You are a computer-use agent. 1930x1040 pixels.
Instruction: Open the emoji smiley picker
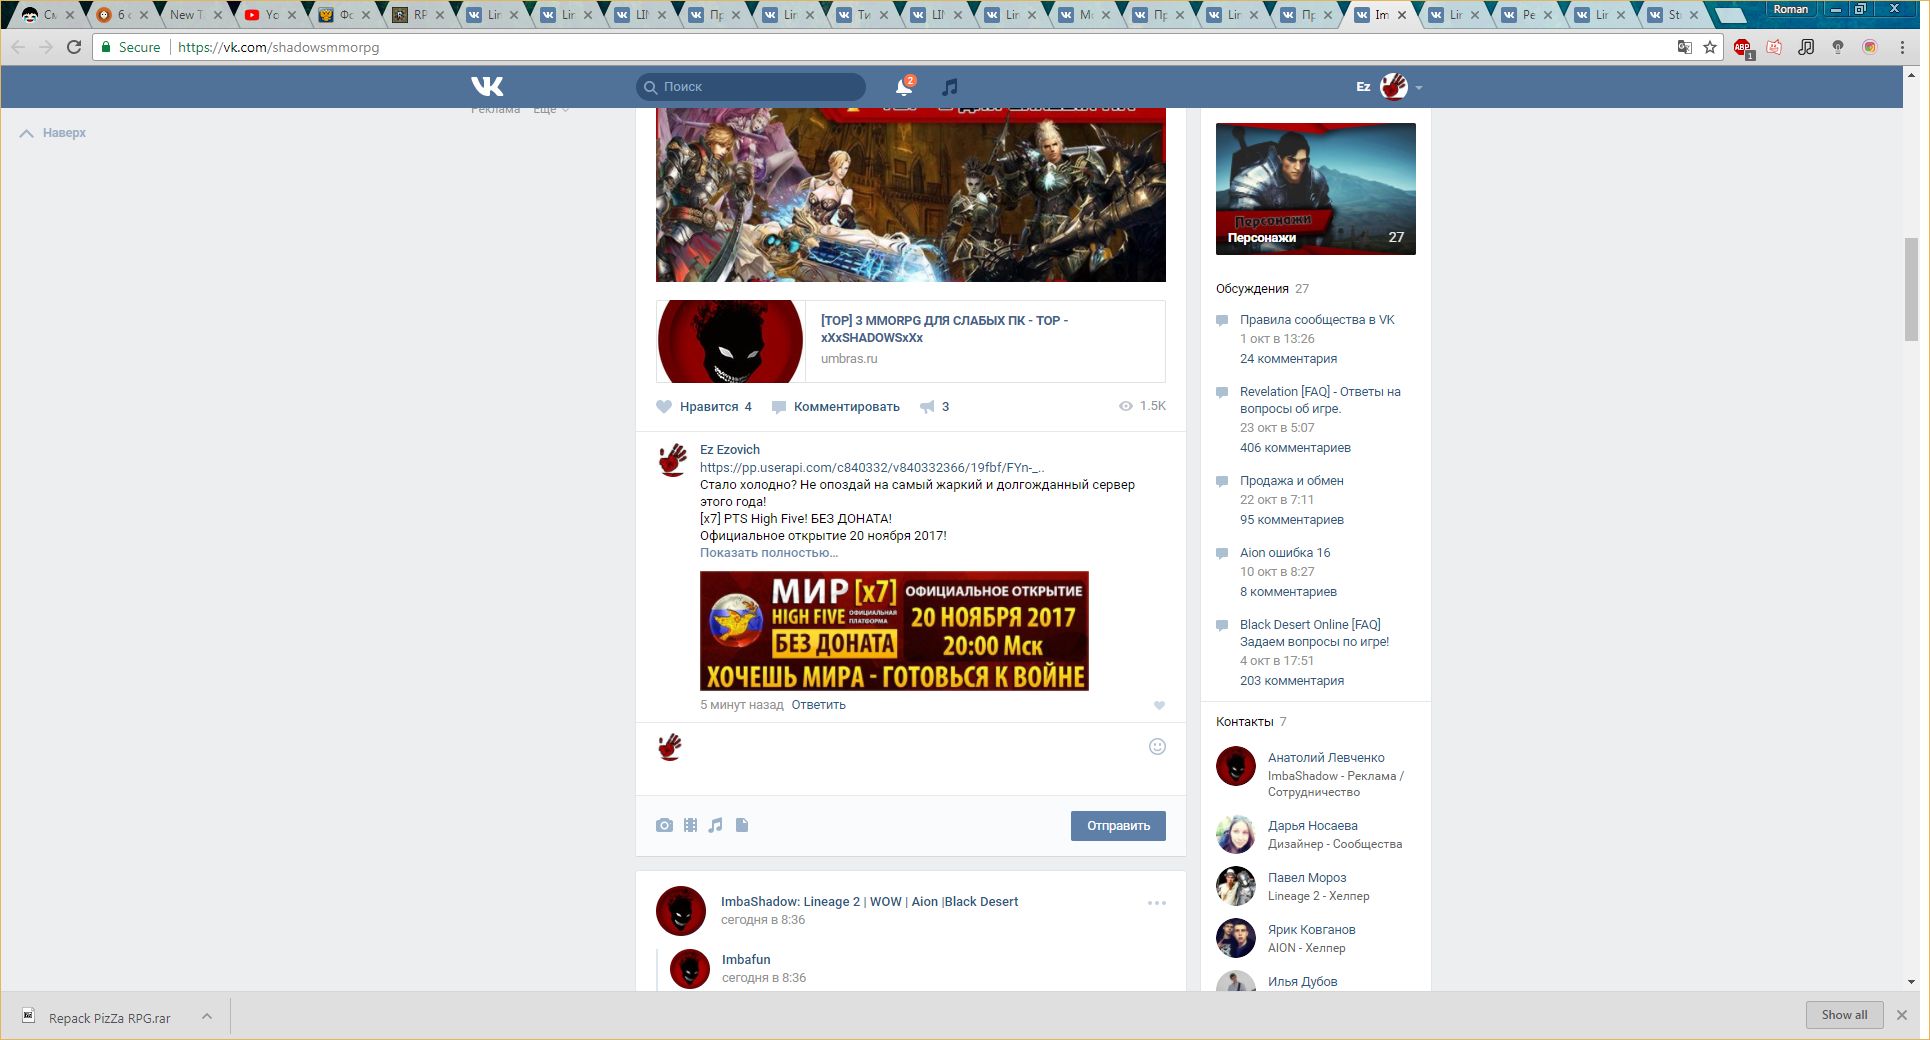point(1157,747)
